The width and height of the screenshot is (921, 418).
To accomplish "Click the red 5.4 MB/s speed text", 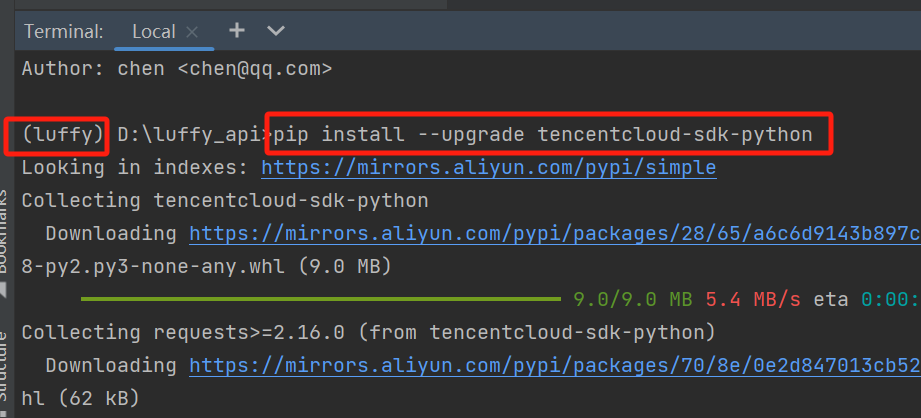I will [x=753, y=300].
